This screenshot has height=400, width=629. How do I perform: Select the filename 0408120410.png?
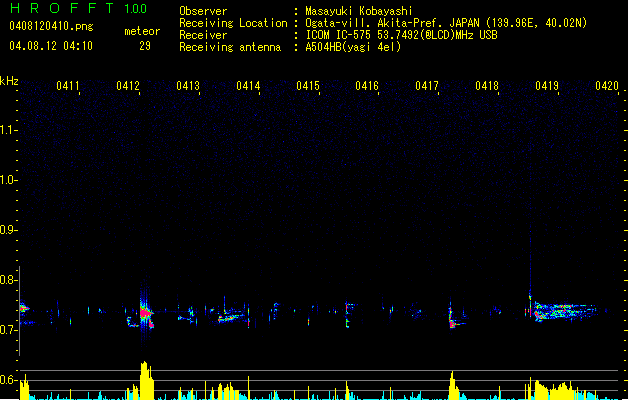click(51, 27)
